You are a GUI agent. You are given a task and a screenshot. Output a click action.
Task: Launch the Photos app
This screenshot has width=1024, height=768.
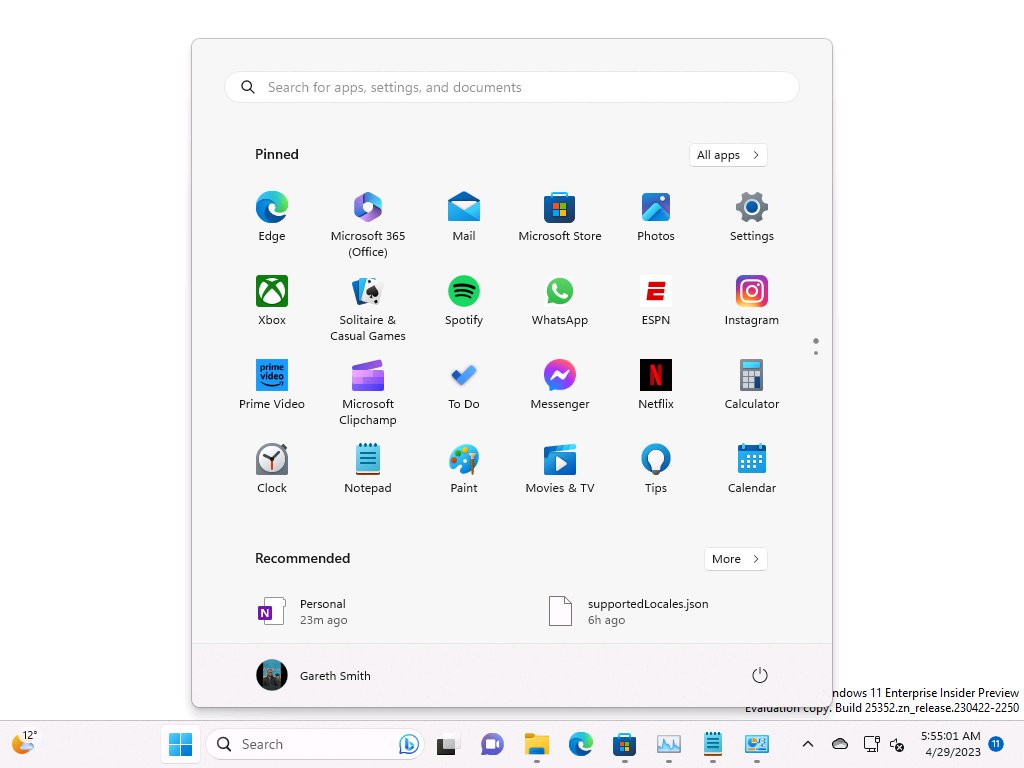(656, 217)
